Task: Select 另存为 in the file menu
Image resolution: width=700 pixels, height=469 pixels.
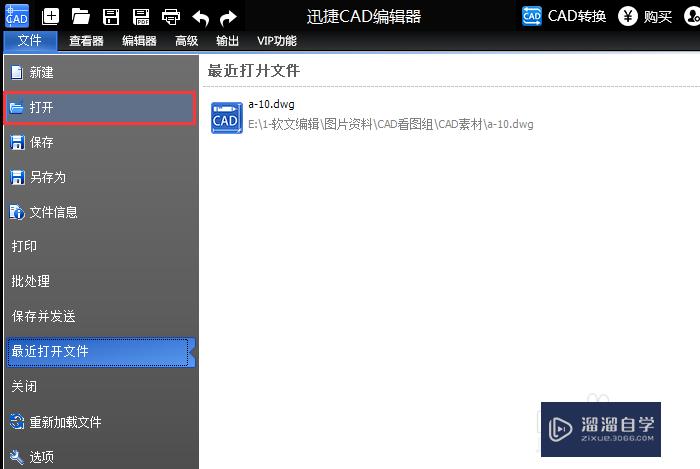Action: [x=101, y=177]
